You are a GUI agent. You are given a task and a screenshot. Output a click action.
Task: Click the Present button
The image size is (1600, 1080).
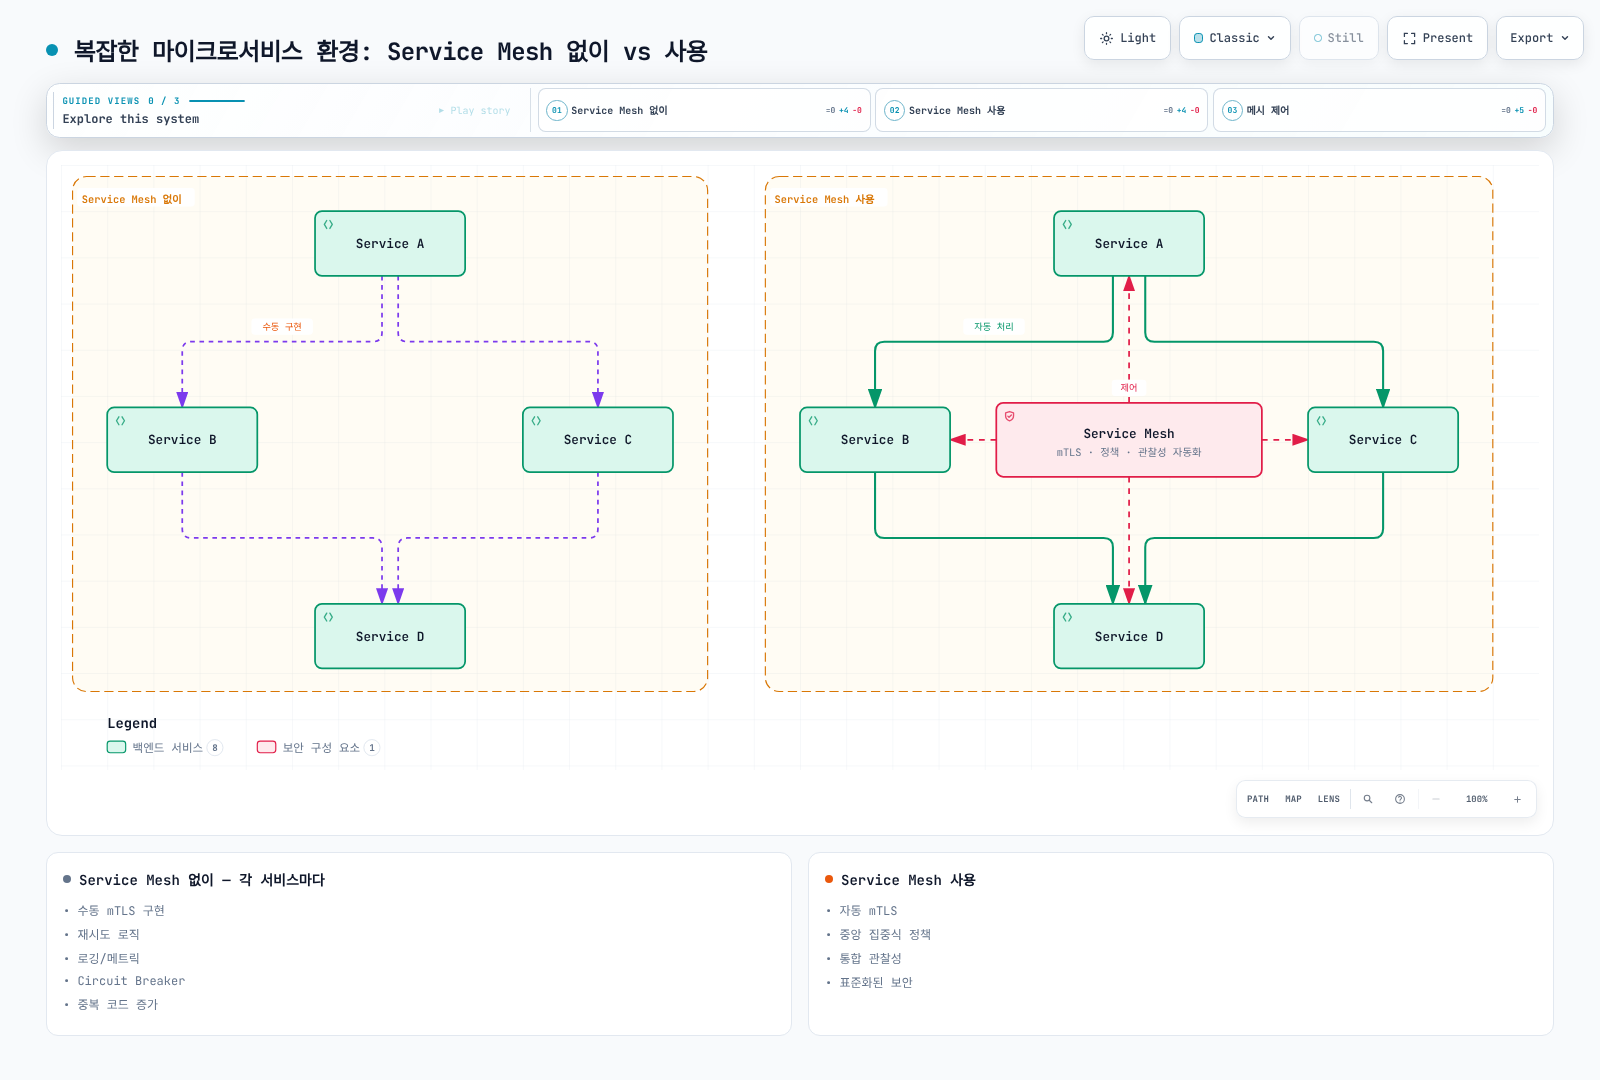click(1437, 38)
